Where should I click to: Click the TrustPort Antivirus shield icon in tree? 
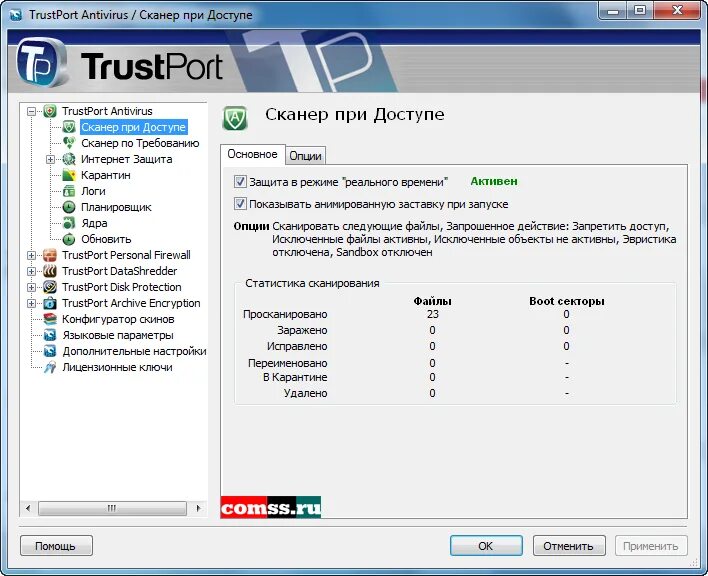click(x=50, y=111)
